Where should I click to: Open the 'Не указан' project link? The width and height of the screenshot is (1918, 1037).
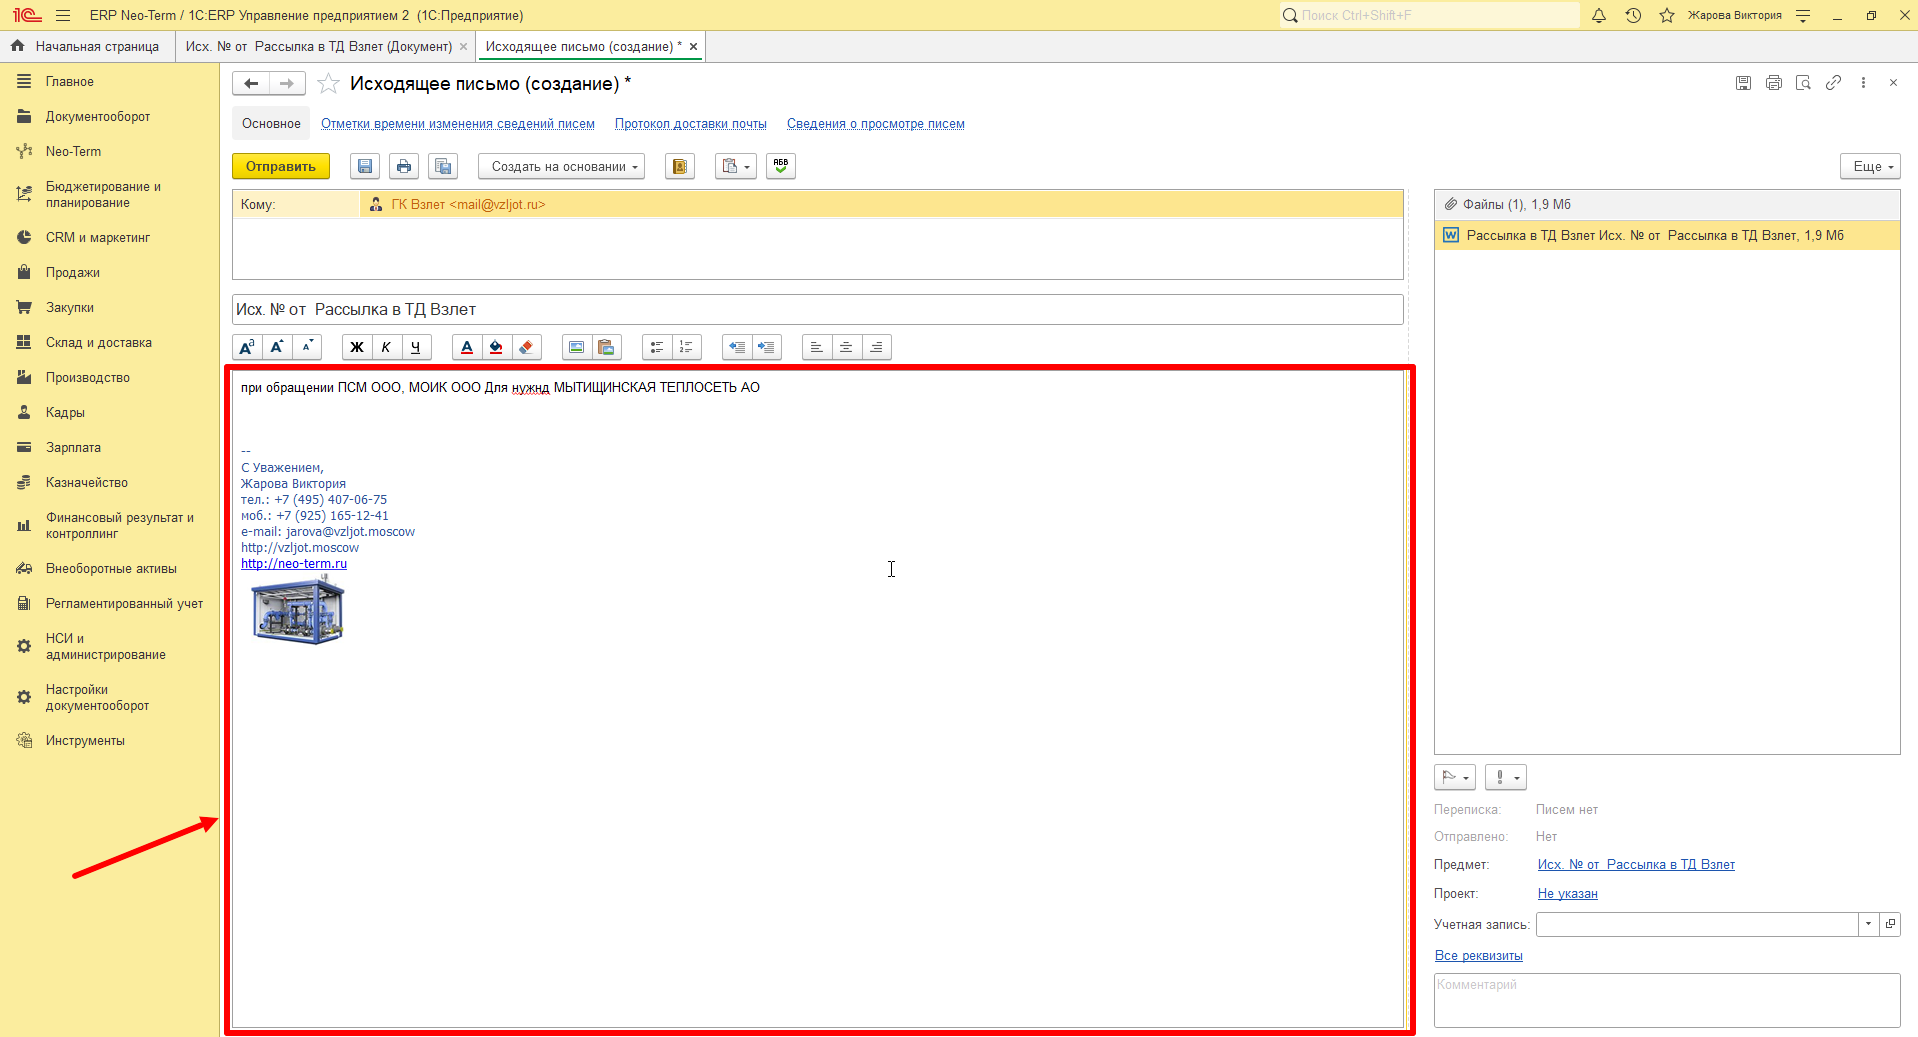point(1568,894)
